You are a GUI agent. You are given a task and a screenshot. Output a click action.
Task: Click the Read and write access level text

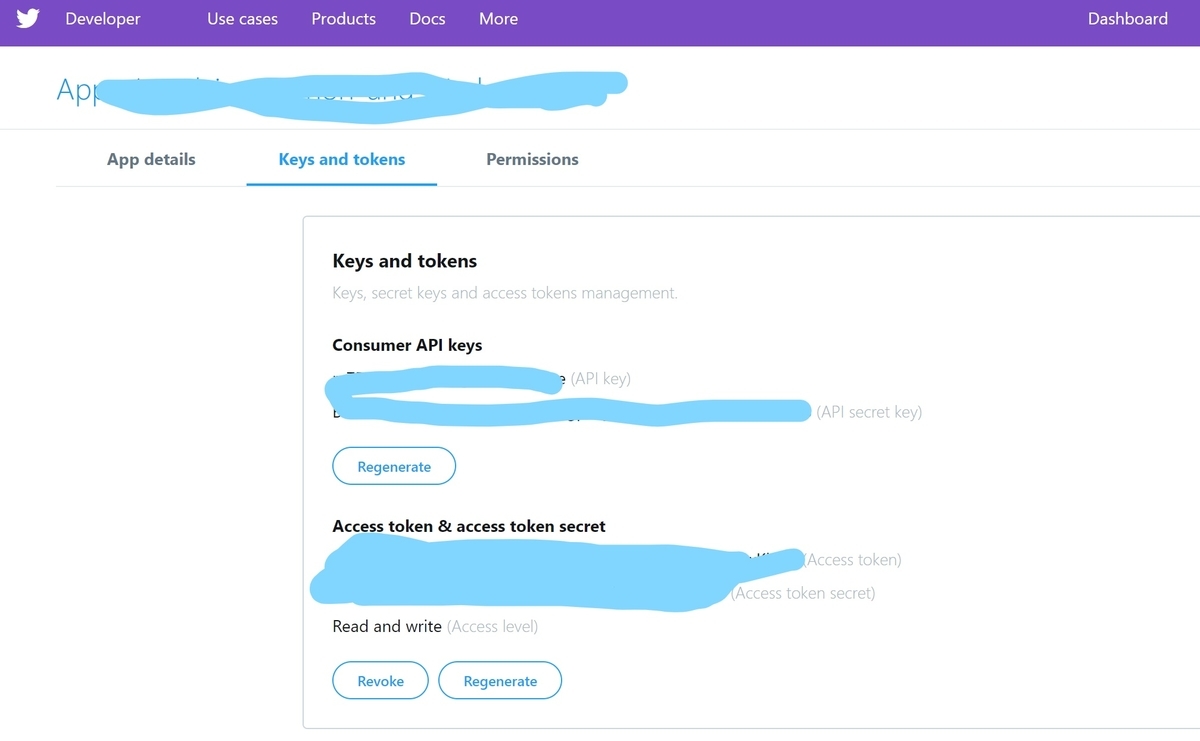pos(387,626)
